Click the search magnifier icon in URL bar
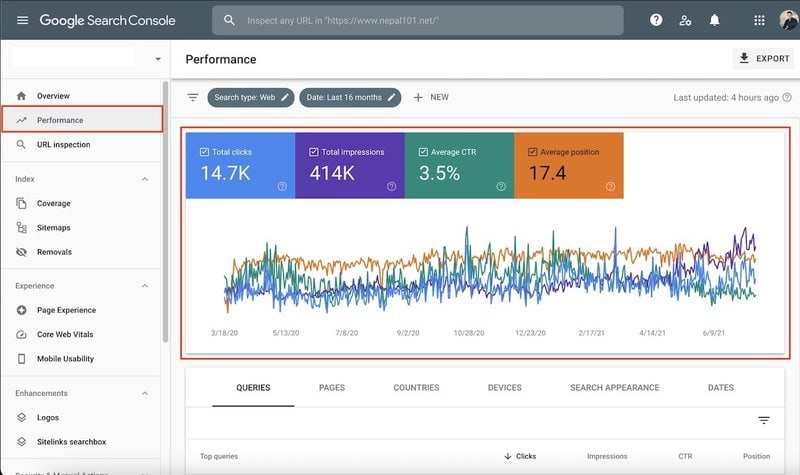Screen dimensions: 800x475 click(230, 20)
